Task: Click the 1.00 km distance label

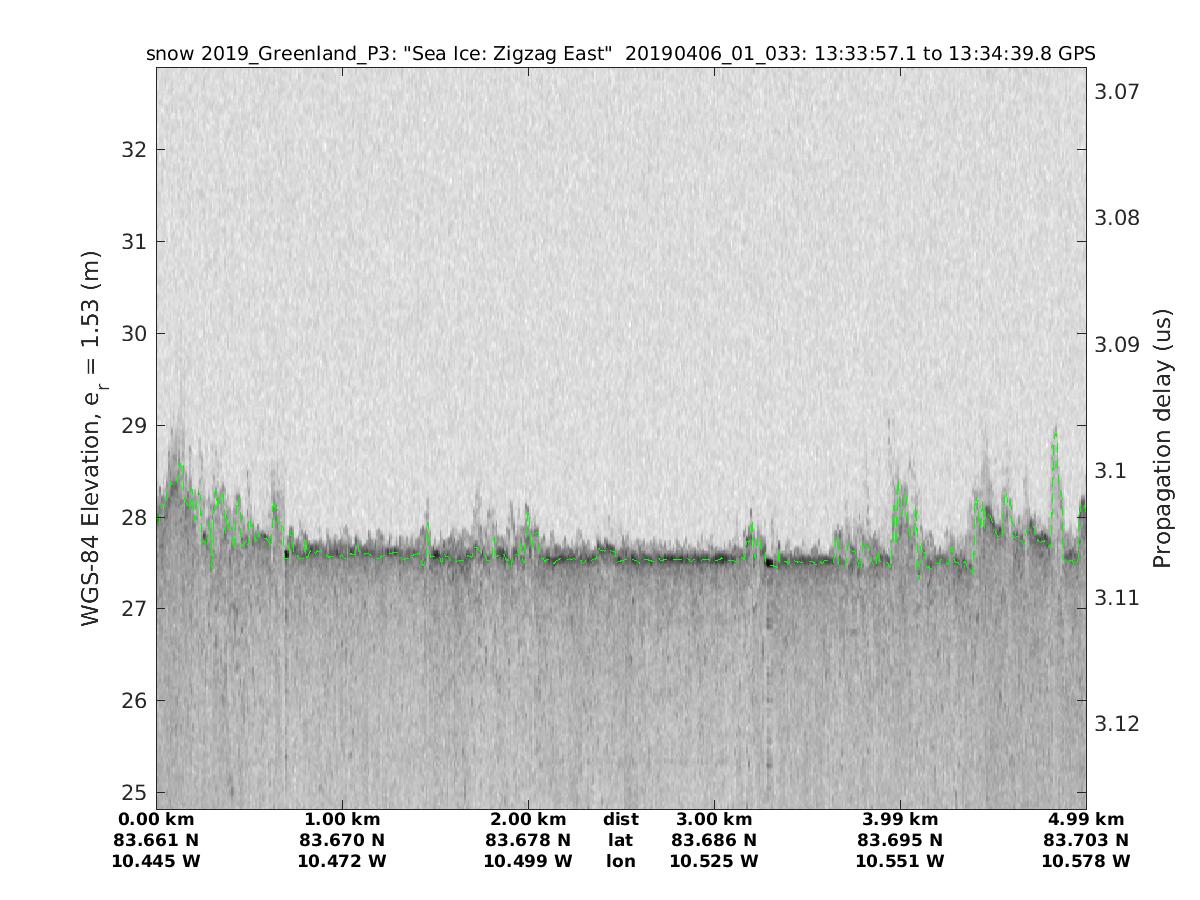Action: click(x=342, y=819)
